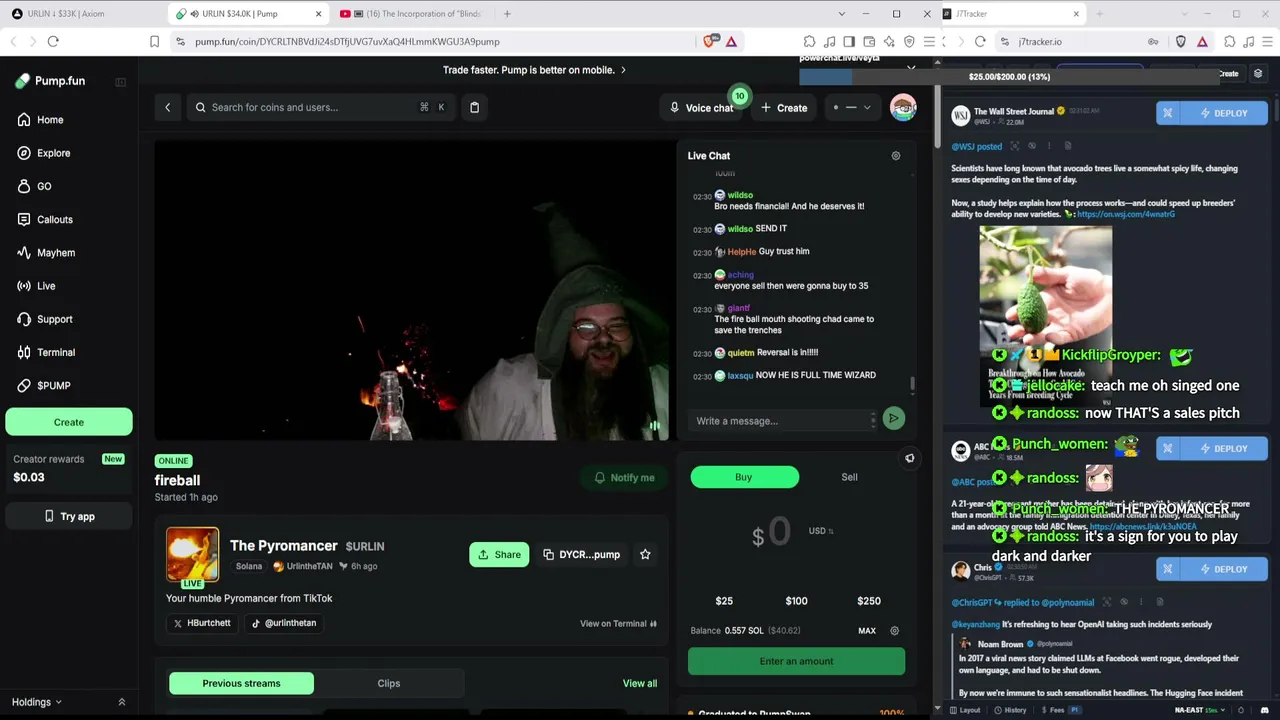1280x720 pixels.
Task: Switch trade mode to Buy
Action: 744,477
